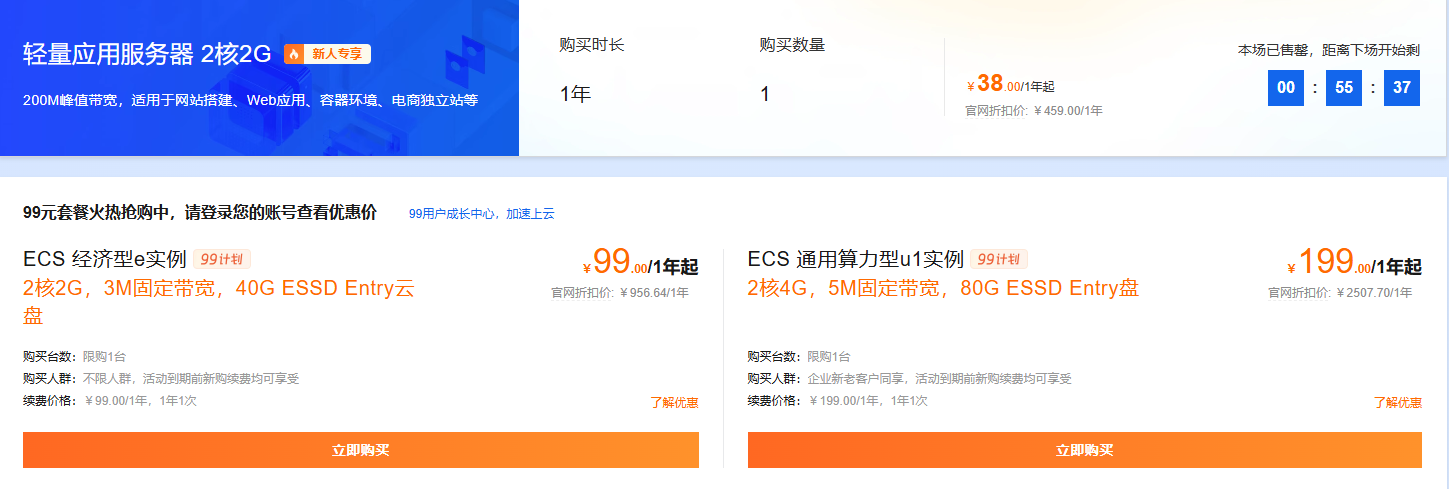This screenshot has width=1449, height=489.
Task: Click the 99计划 badge on 通用算力型u1实例
Action: coord(998,260)
